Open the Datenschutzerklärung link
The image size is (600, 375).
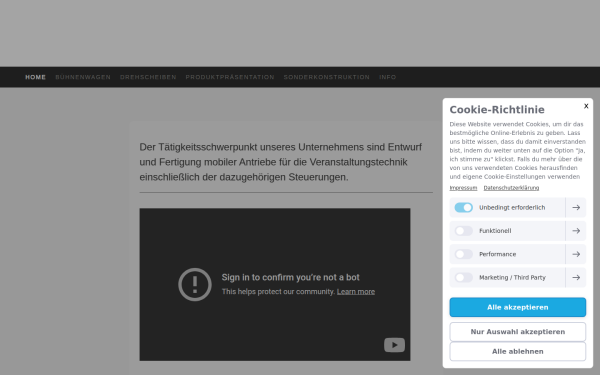pyautogui.click(x=511, y=188)
